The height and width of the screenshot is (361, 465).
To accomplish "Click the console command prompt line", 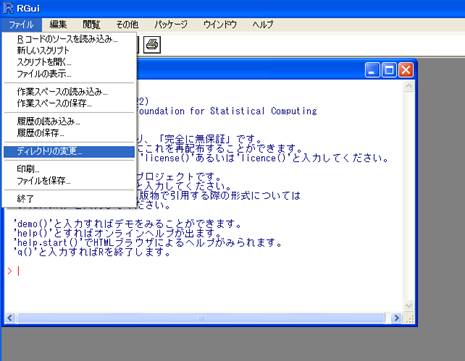I will coord(207,271).
